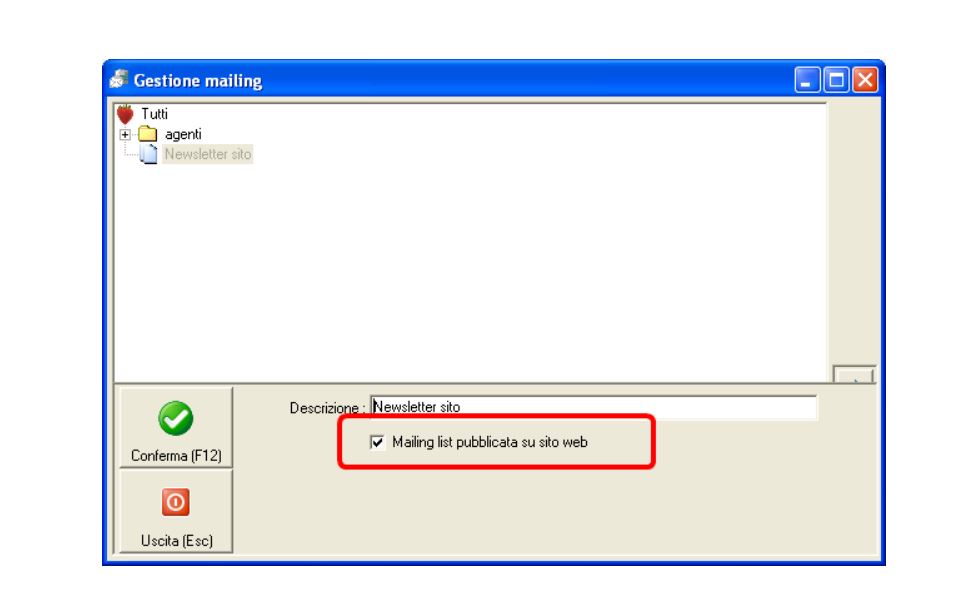
Task: Expand the agenti folder node
Action: click(x=125, y=134)
